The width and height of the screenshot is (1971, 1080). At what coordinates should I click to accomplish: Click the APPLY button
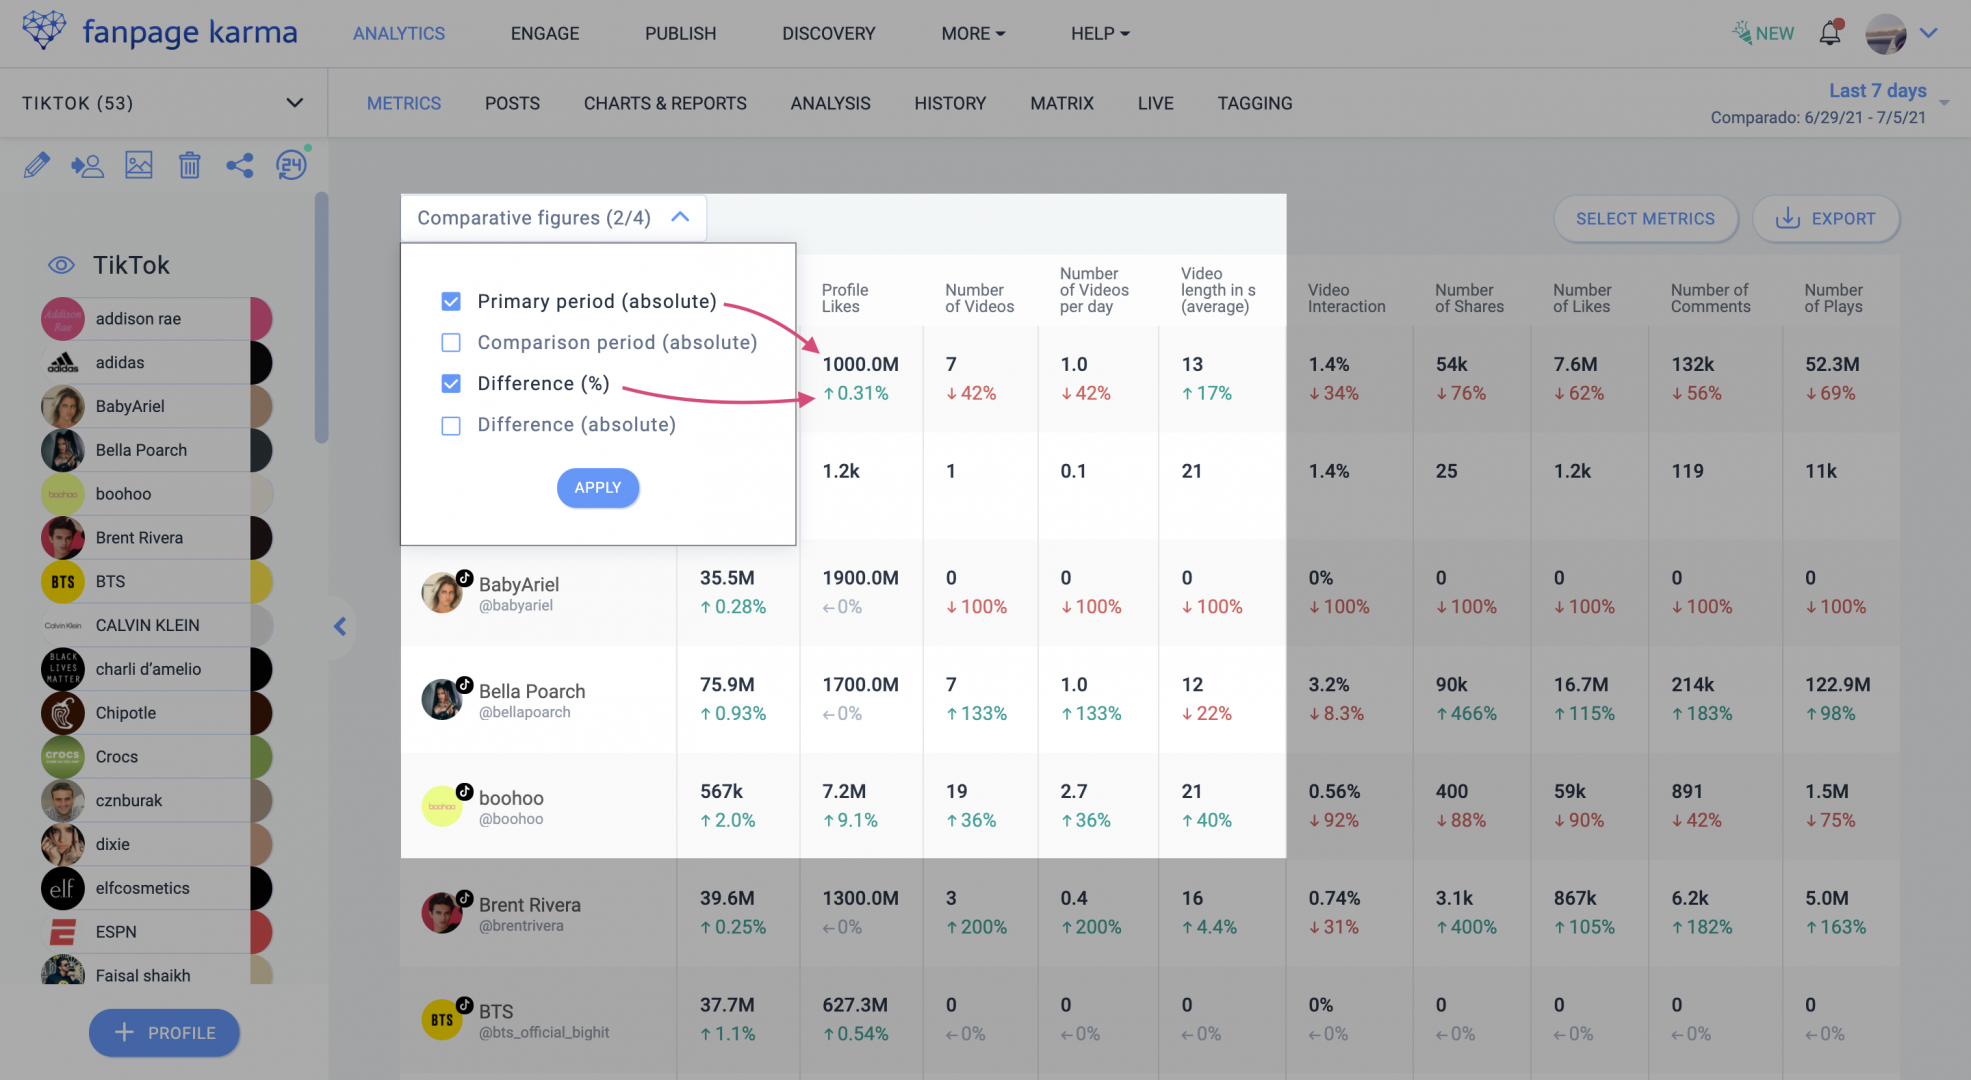597,488
